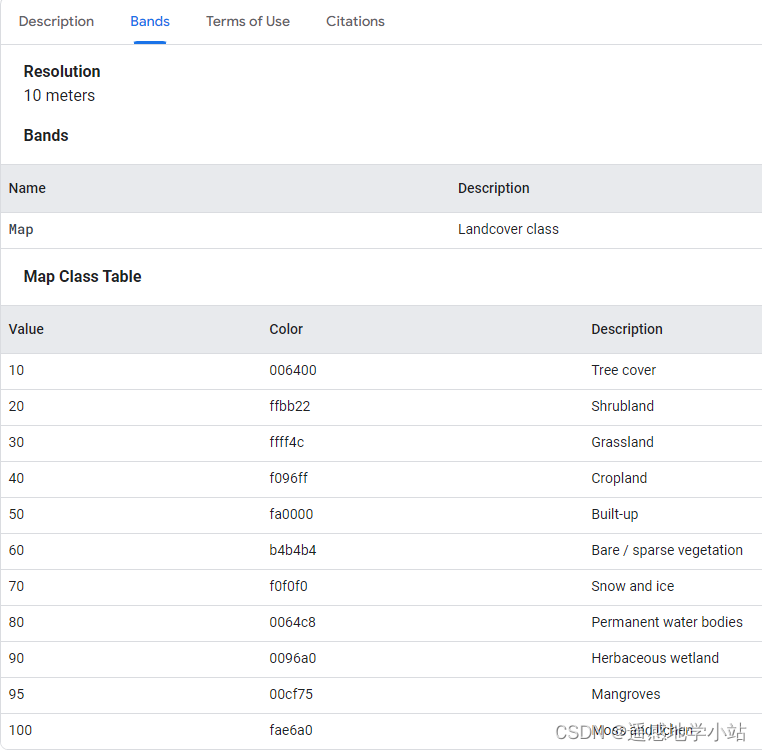Select value cell 70
This screenshot has height=751, width=762.
(16, 586)
